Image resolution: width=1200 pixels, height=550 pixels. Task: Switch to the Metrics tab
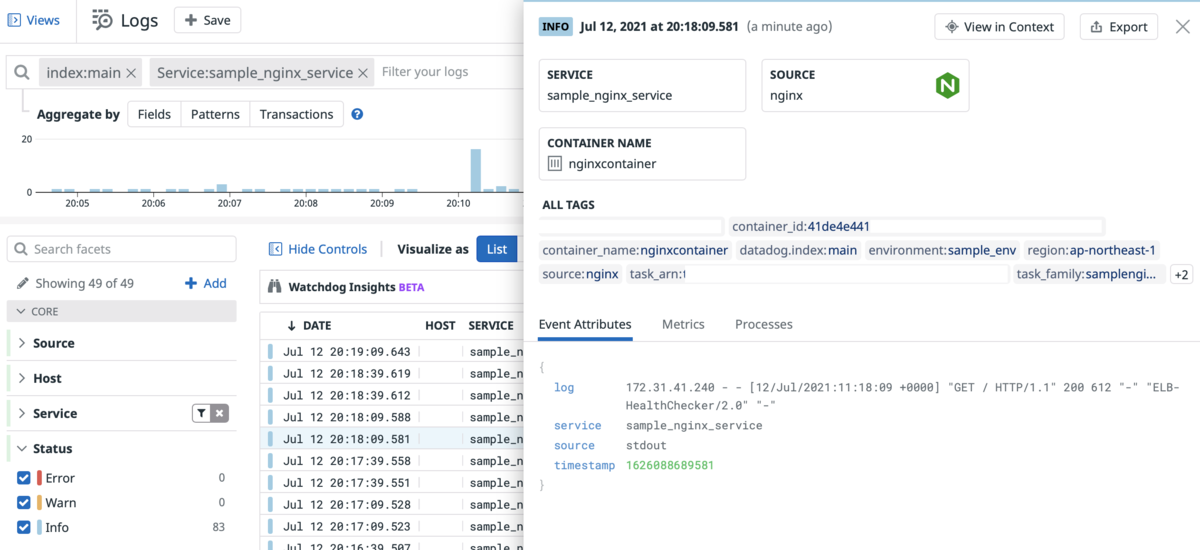683,324
